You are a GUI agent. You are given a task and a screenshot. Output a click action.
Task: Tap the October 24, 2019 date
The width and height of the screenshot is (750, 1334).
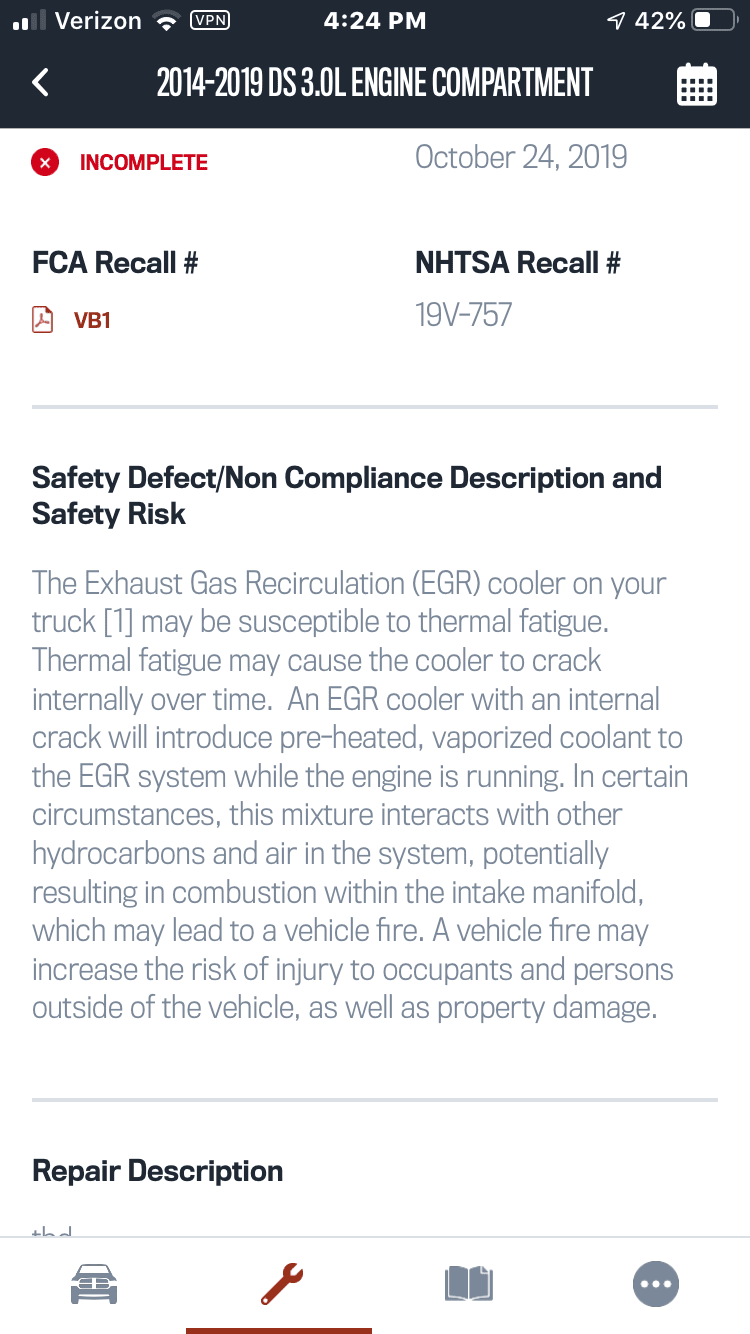521,157
